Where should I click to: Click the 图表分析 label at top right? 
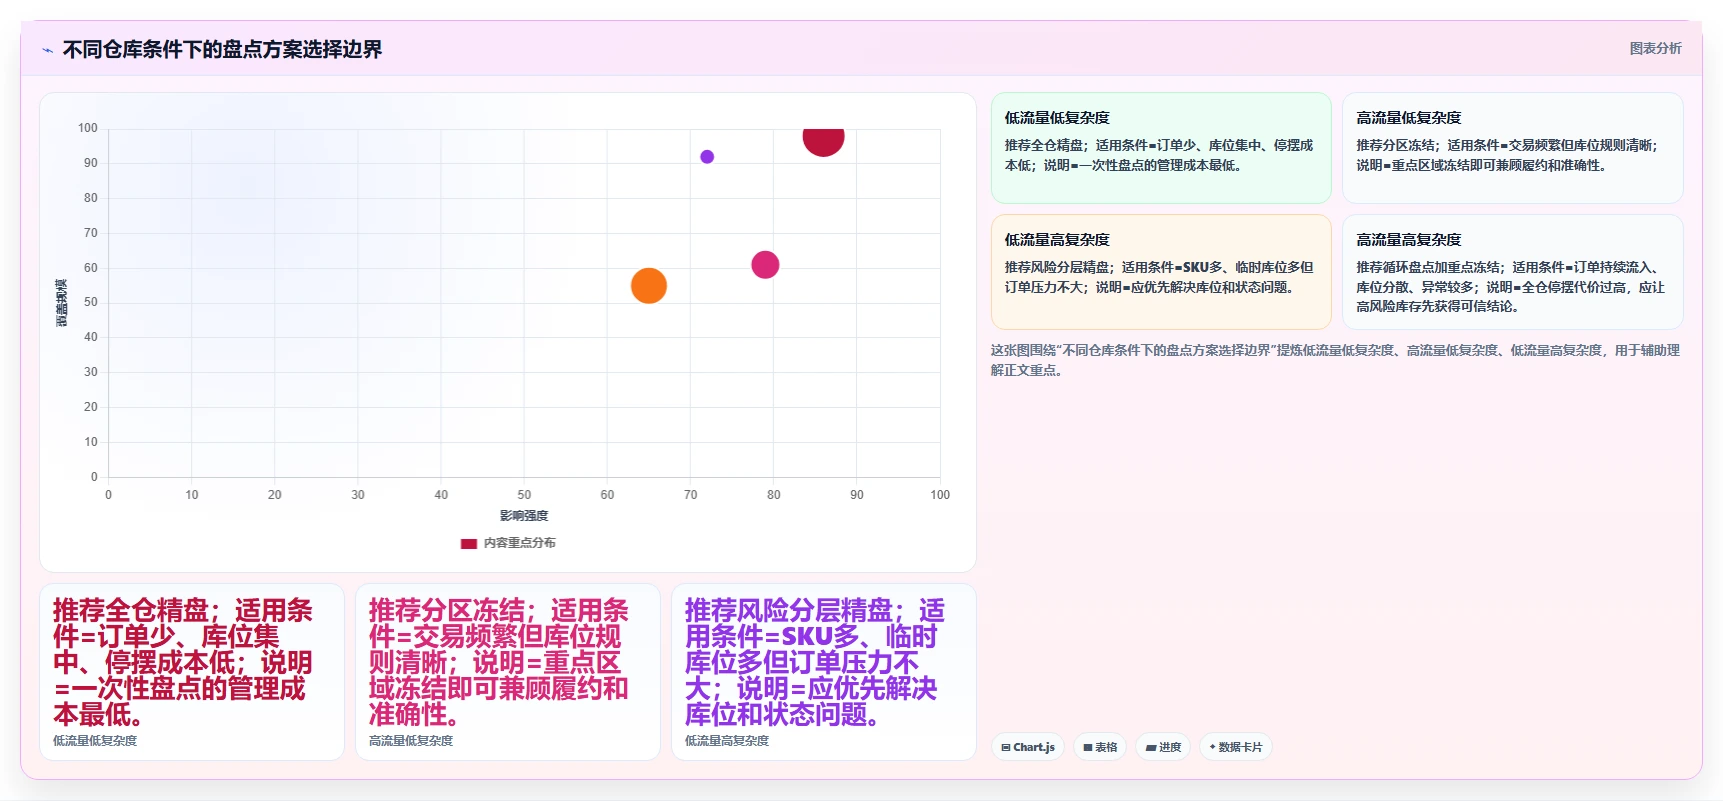pyautogui.click(x=1655, y=48)
